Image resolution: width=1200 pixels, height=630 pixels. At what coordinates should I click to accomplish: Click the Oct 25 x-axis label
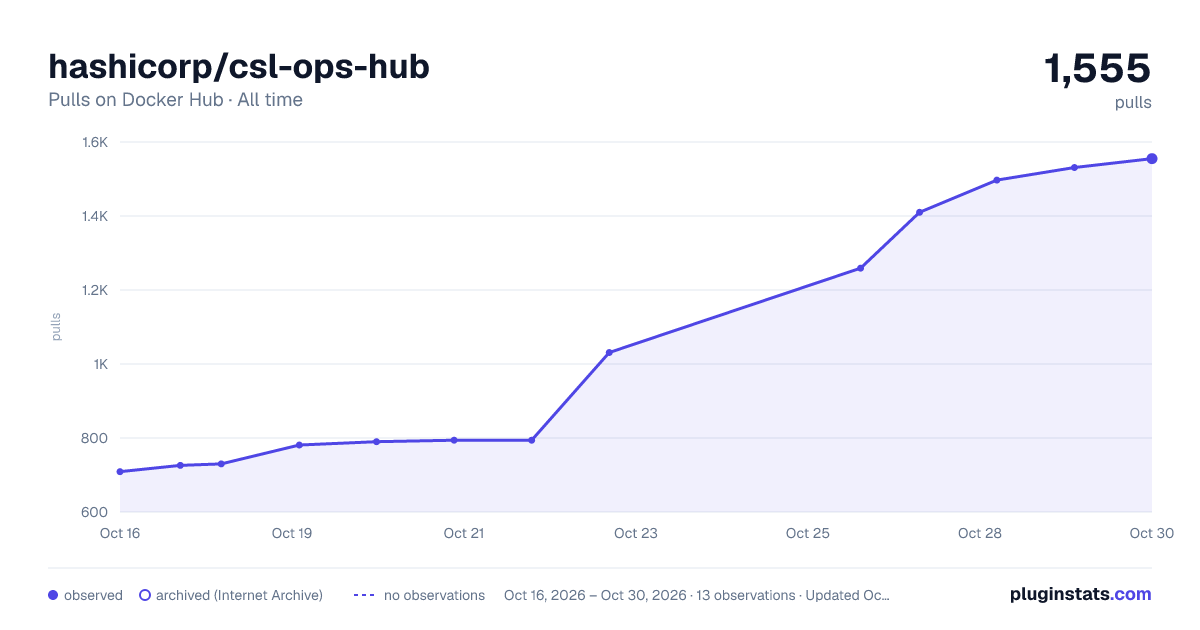click(x=808, y=533)
